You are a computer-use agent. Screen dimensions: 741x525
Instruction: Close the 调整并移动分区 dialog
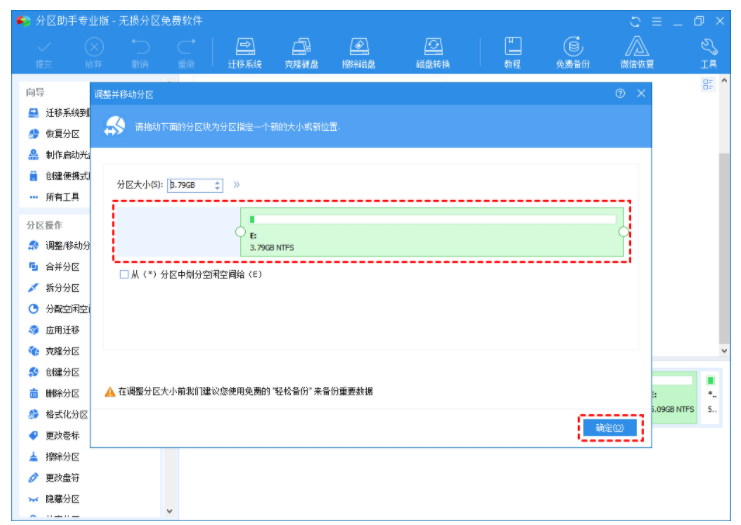click(641, 93)
